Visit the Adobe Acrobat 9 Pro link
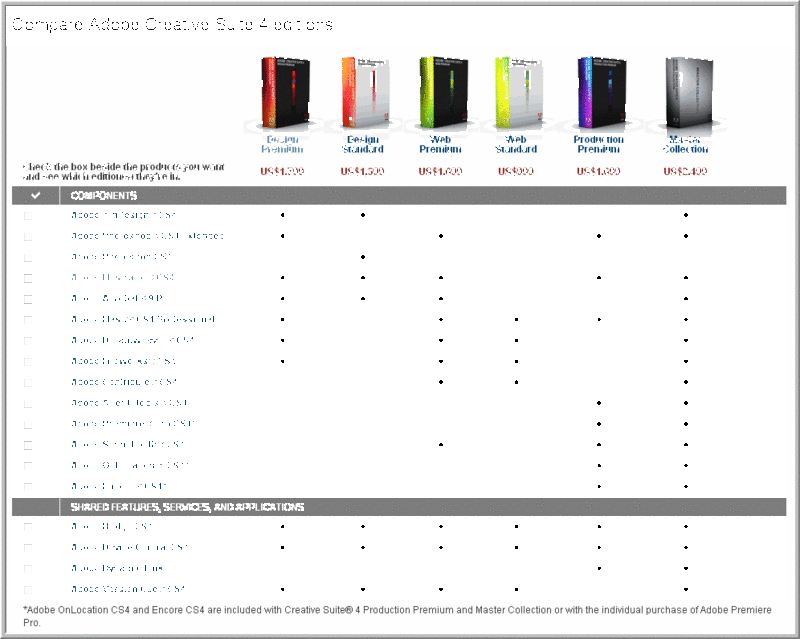800x639 pixels. point(117,298)
